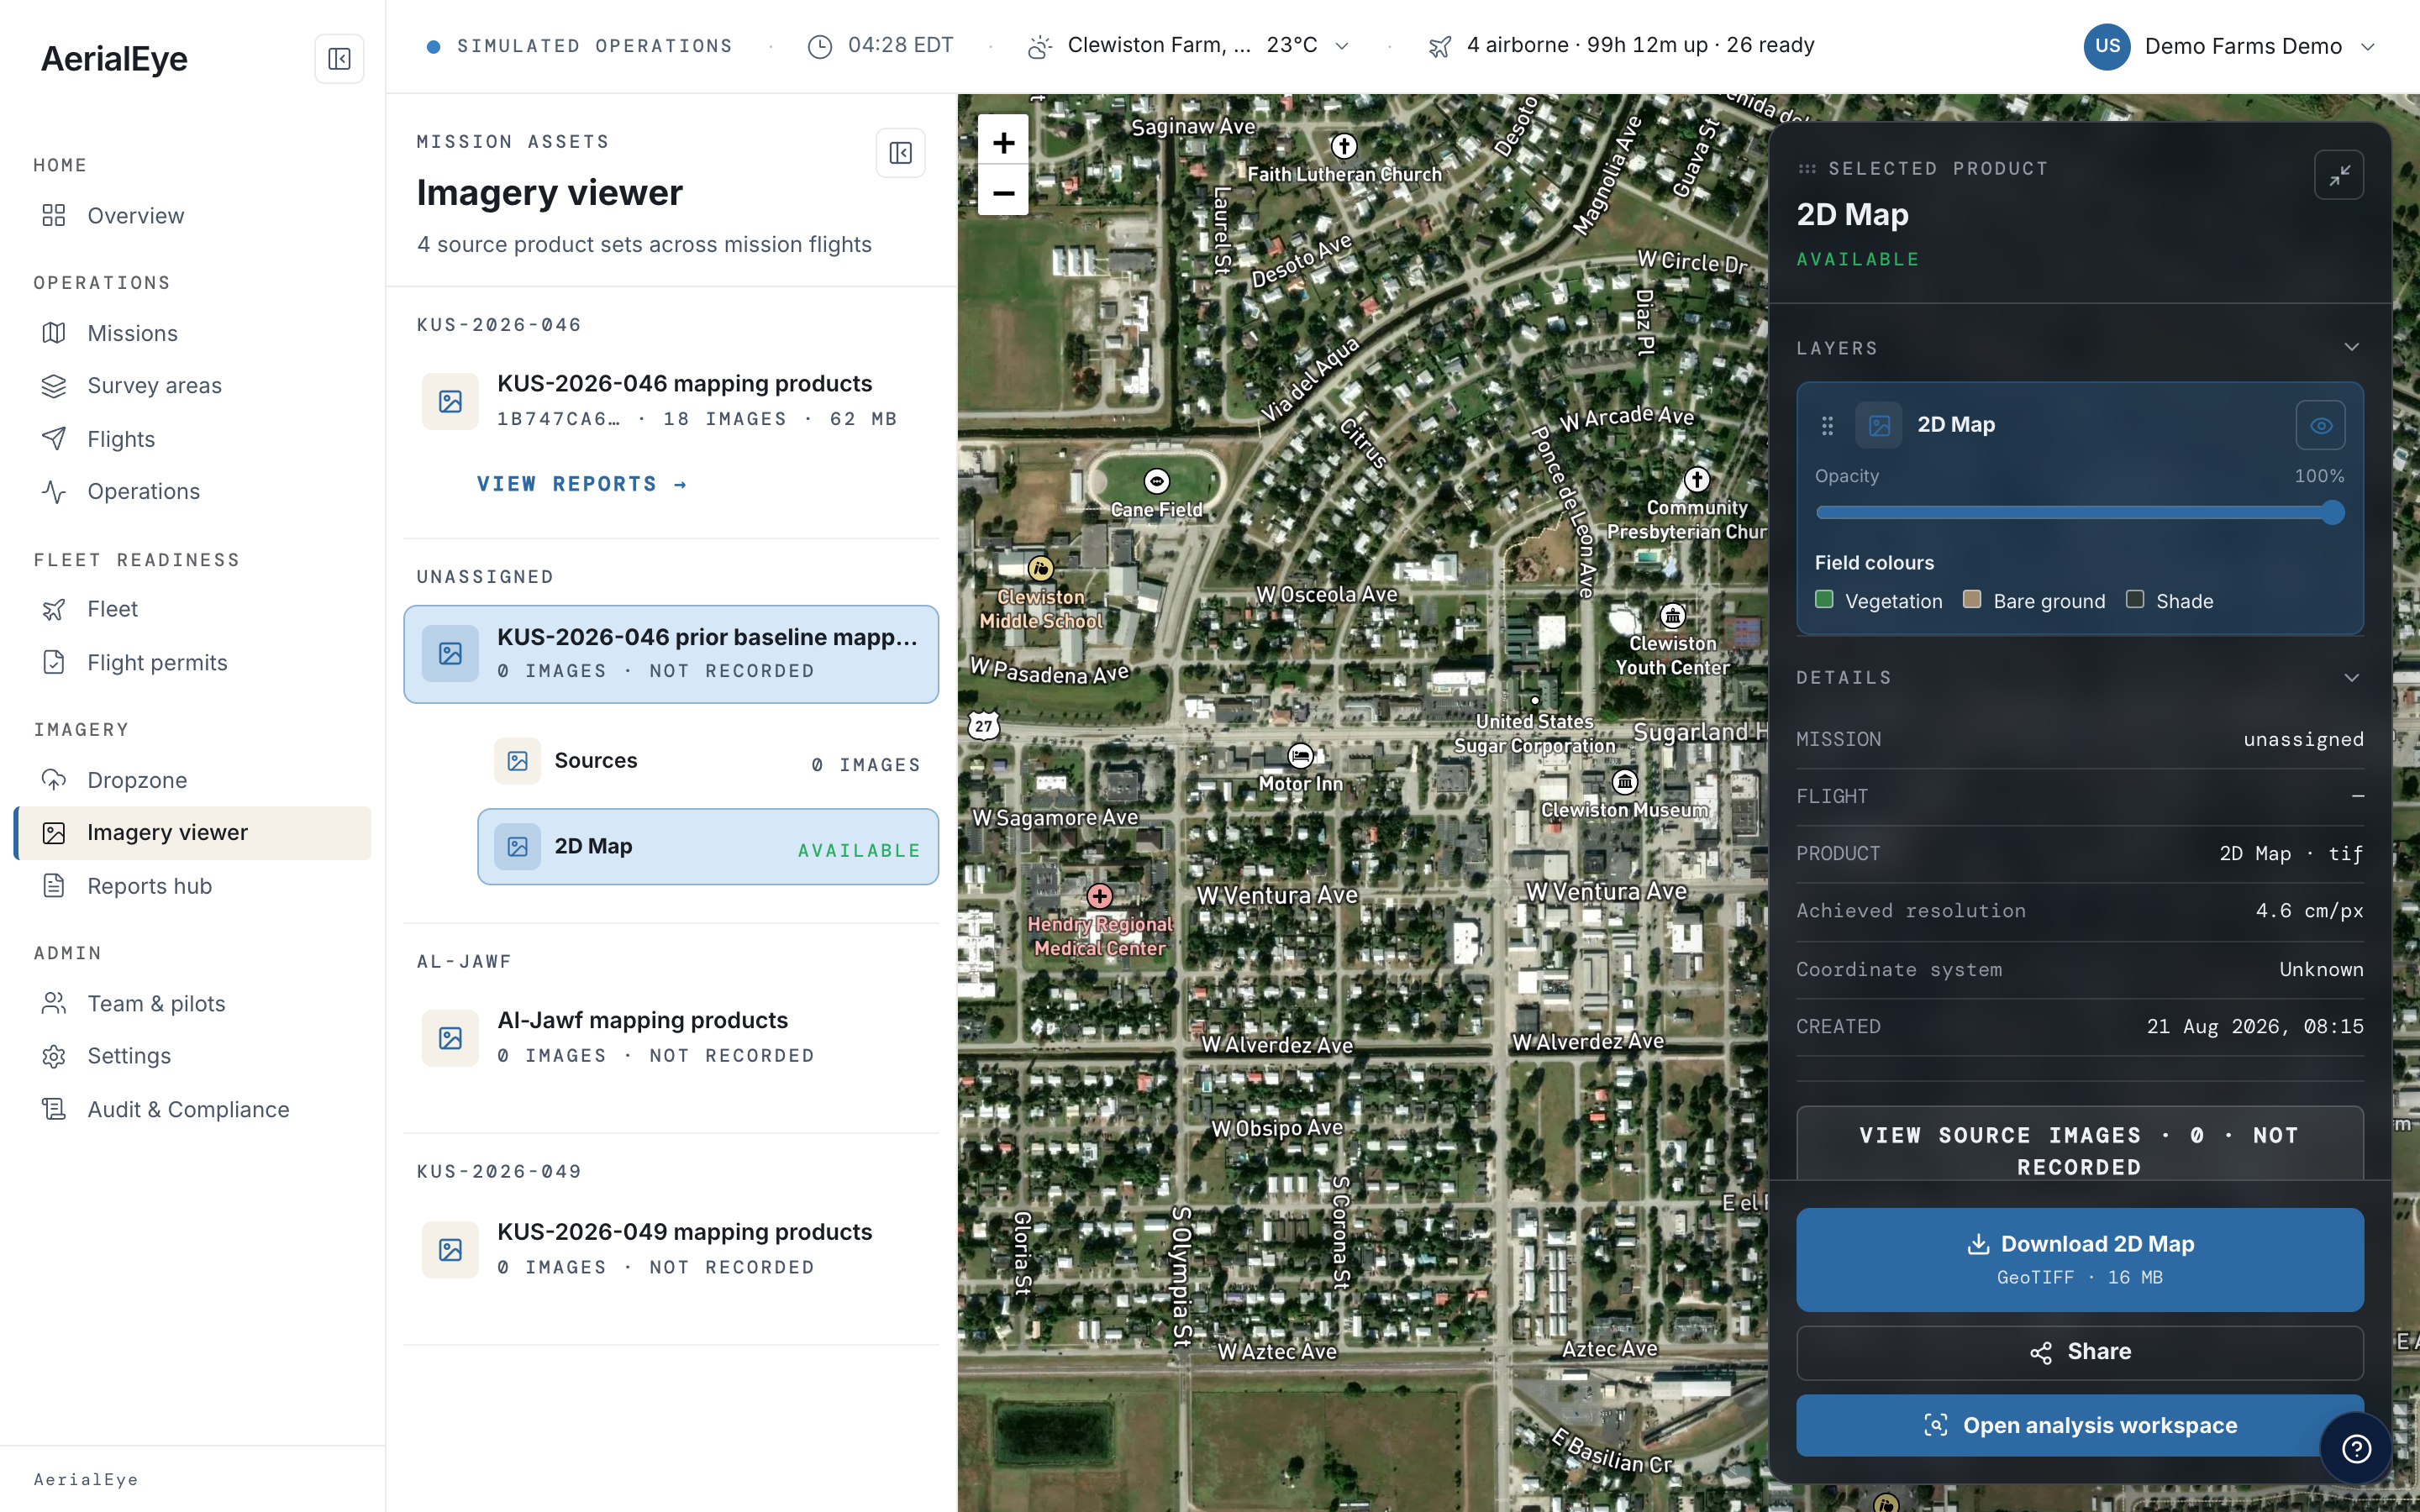Open Audit & Compliance page

point(193,1109)
